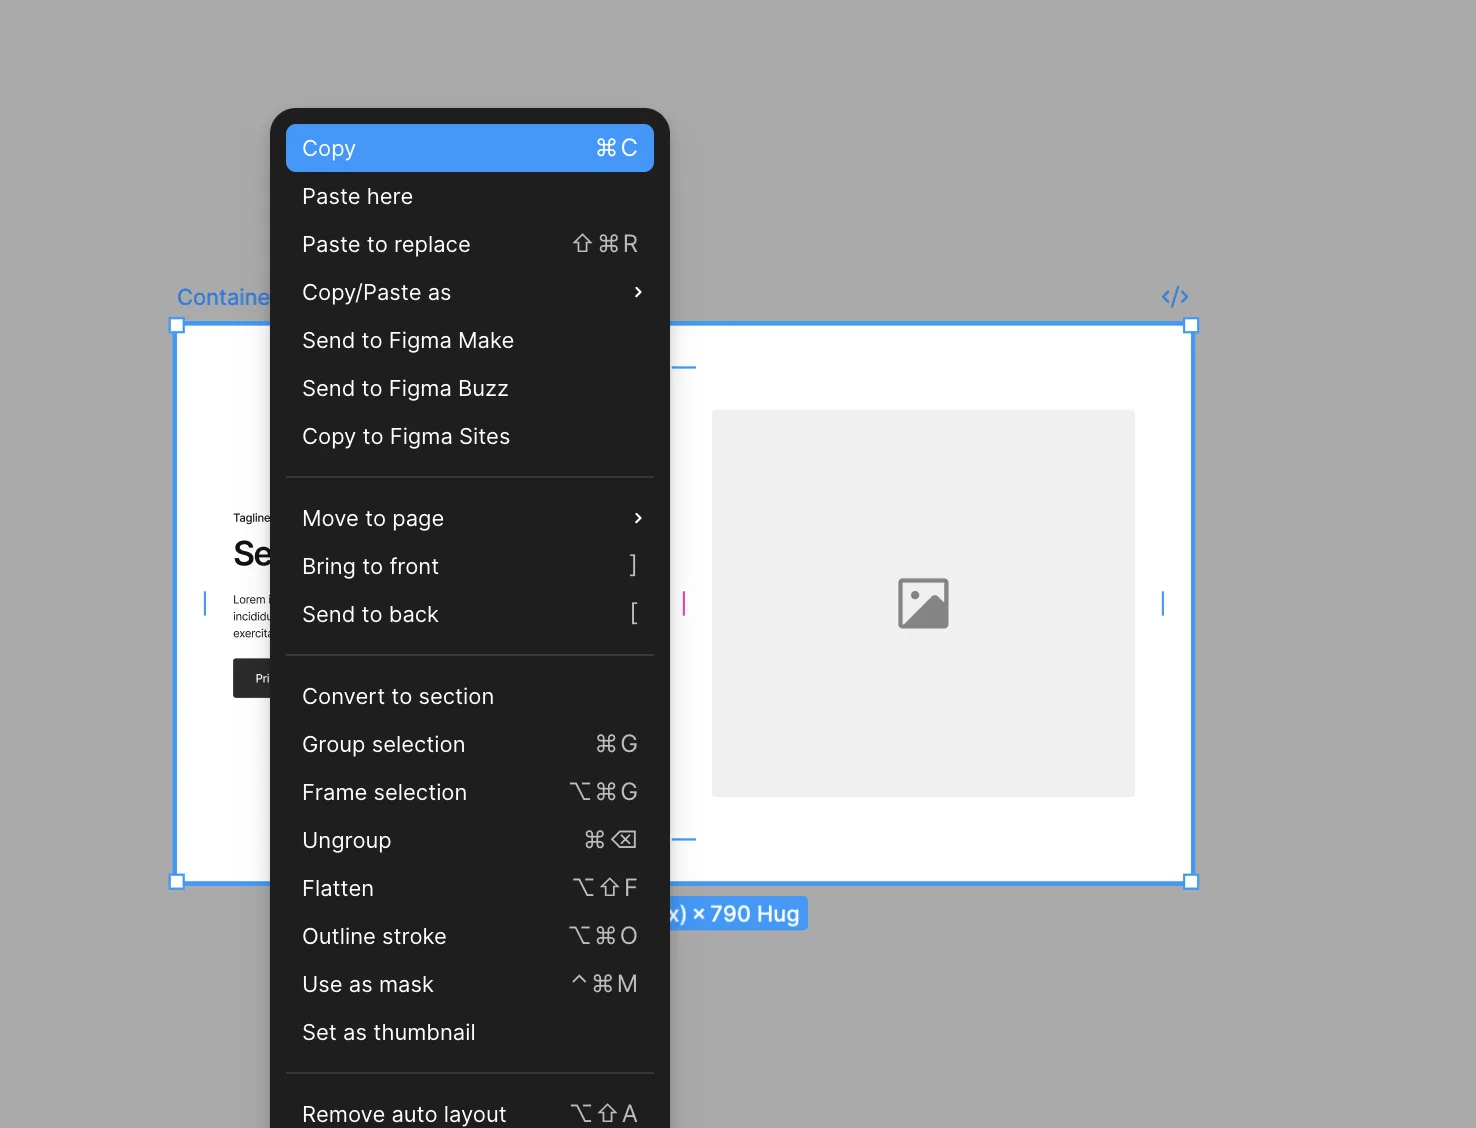Select Group selection menu item
The image size is (1476, 1128).
(x=469, y=744)
